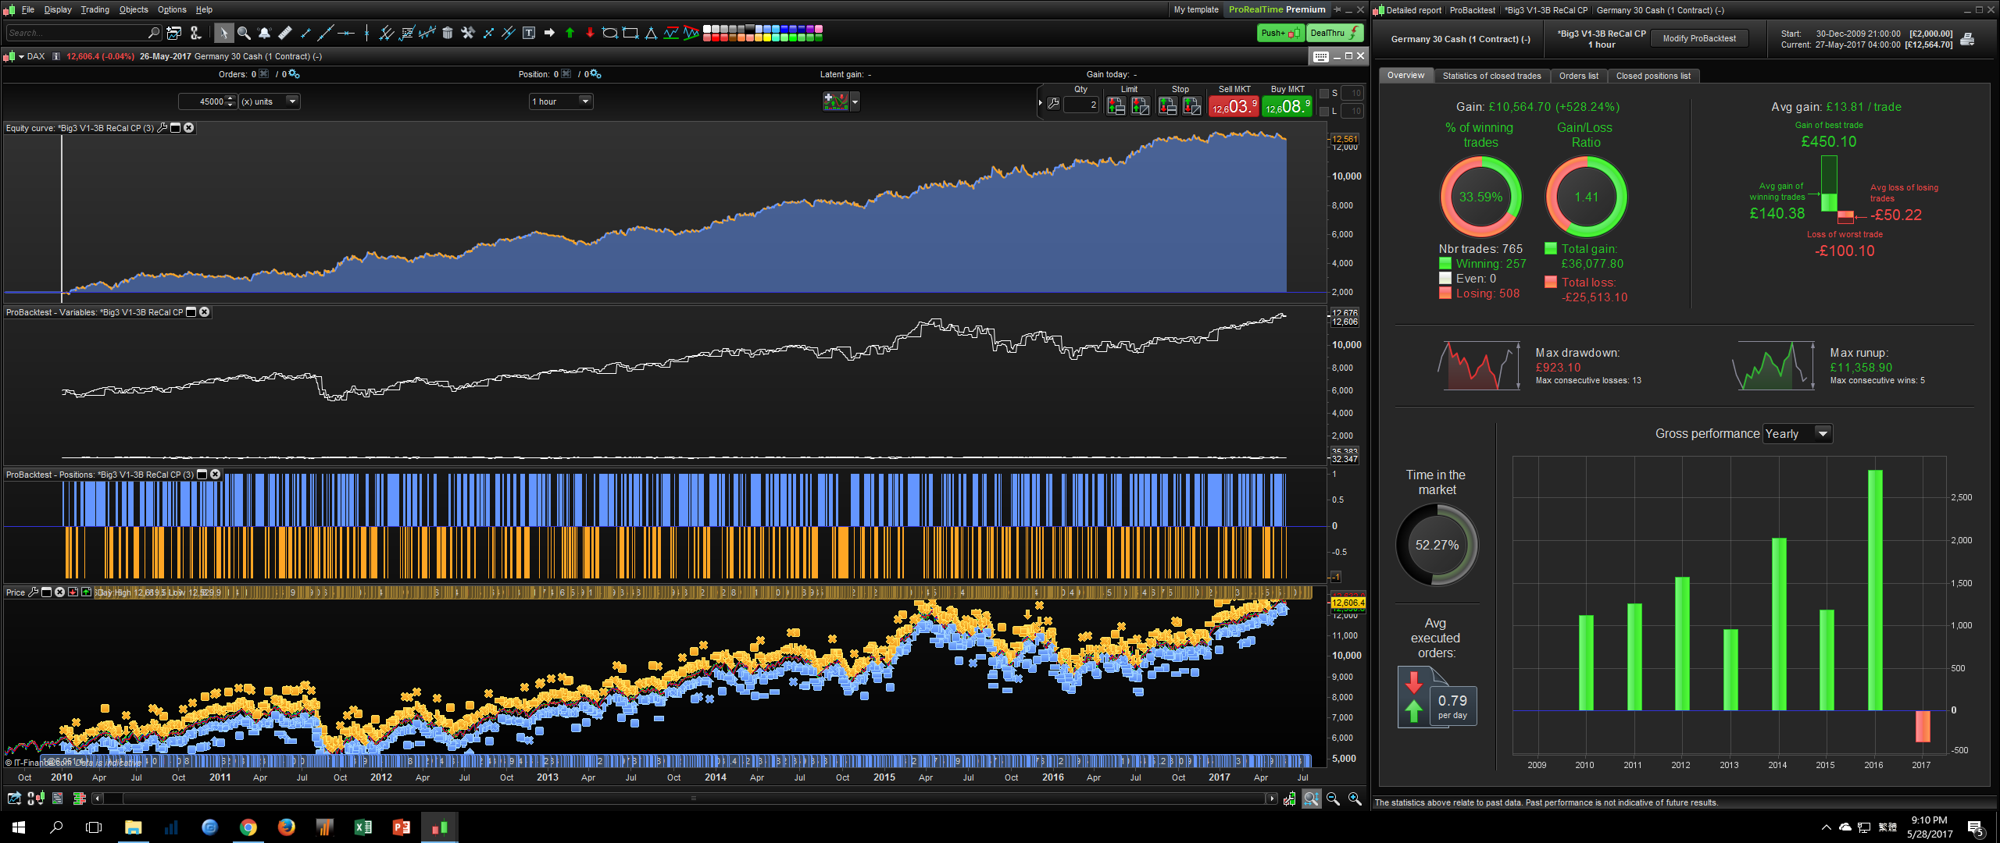Expand the Gross performance Yearly dropdown
This screenshot has width=2000, height=843.
pos(1822,434)
